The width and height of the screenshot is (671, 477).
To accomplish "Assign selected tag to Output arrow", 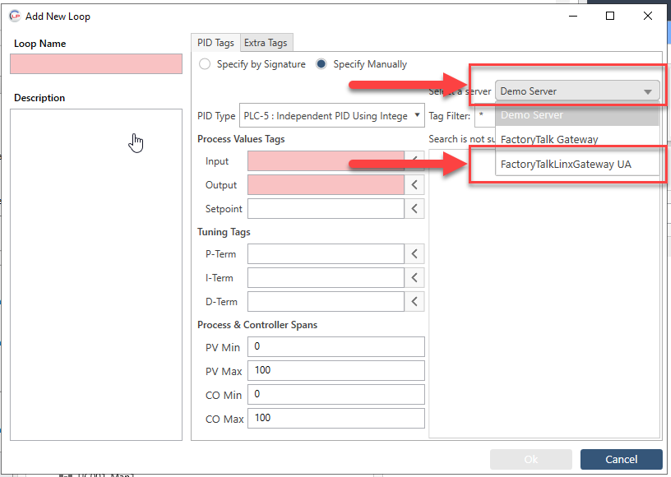I will (414, 185).
